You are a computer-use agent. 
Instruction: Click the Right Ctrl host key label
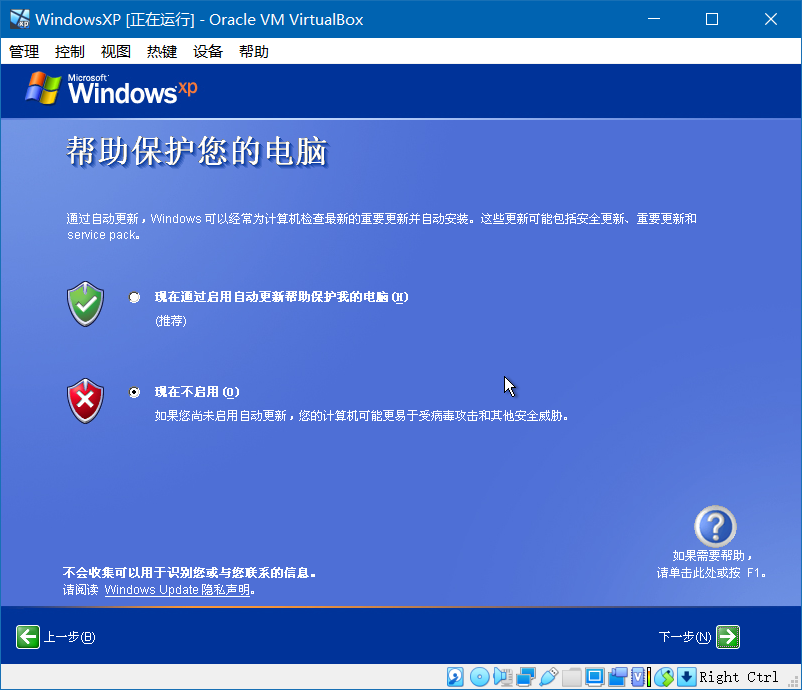tap(738, 677)
